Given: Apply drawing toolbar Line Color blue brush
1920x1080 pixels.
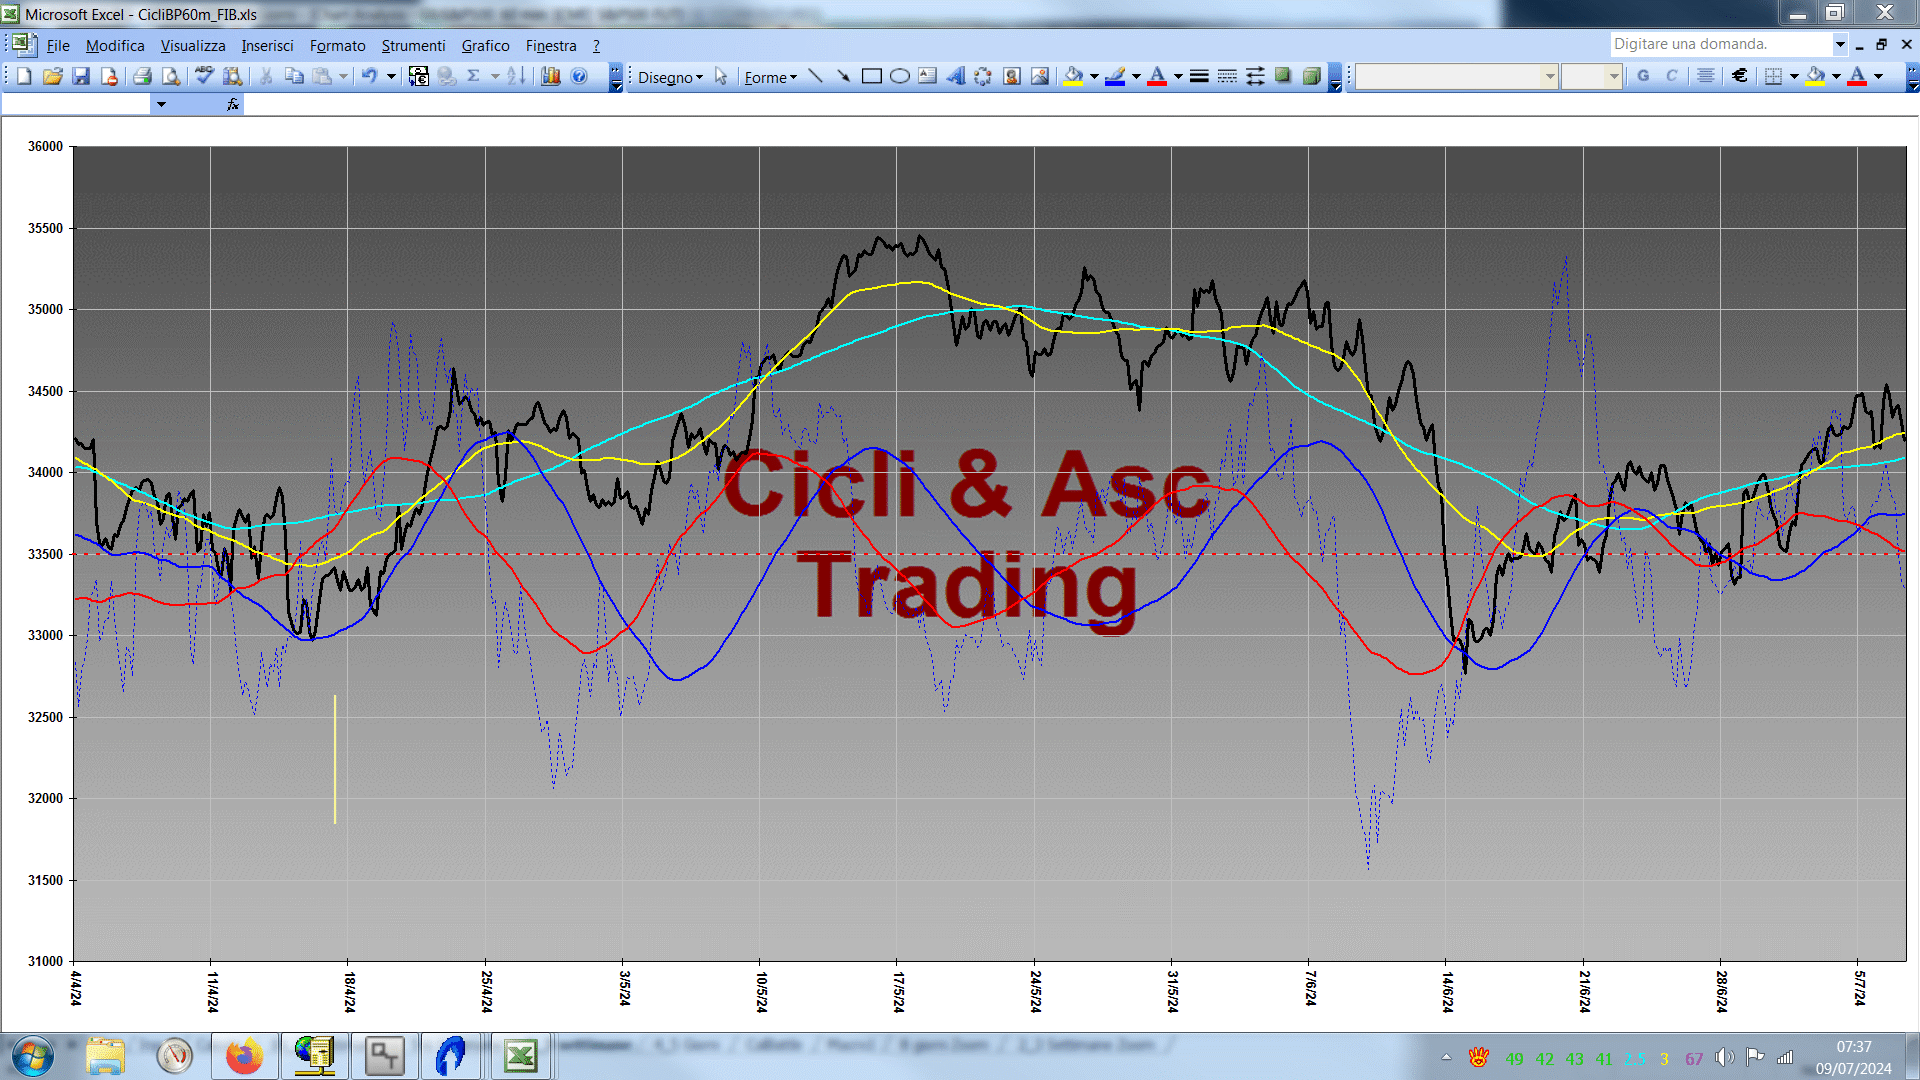Looking at the screenshot, I should pos(1115,76).
